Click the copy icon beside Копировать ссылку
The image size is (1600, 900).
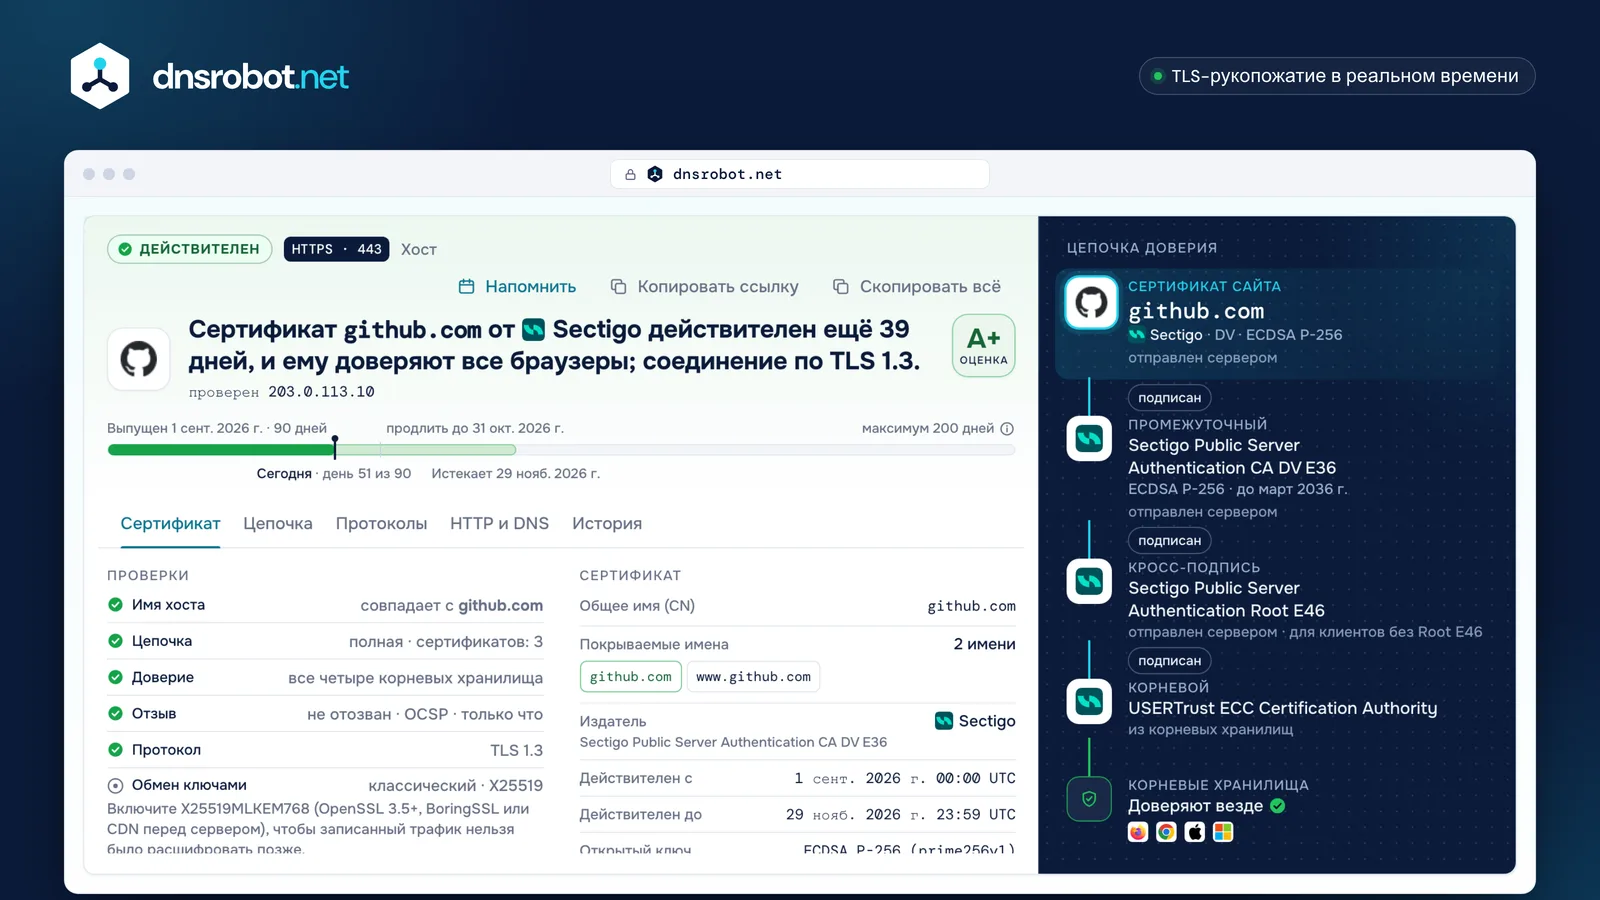click(x=619, y=287)
